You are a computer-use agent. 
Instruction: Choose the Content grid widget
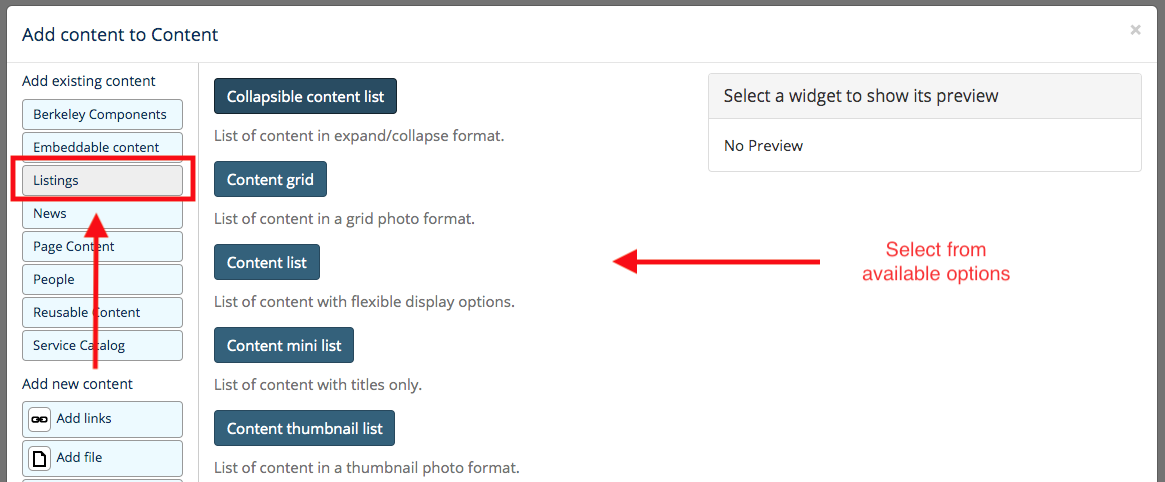point(270,179)
